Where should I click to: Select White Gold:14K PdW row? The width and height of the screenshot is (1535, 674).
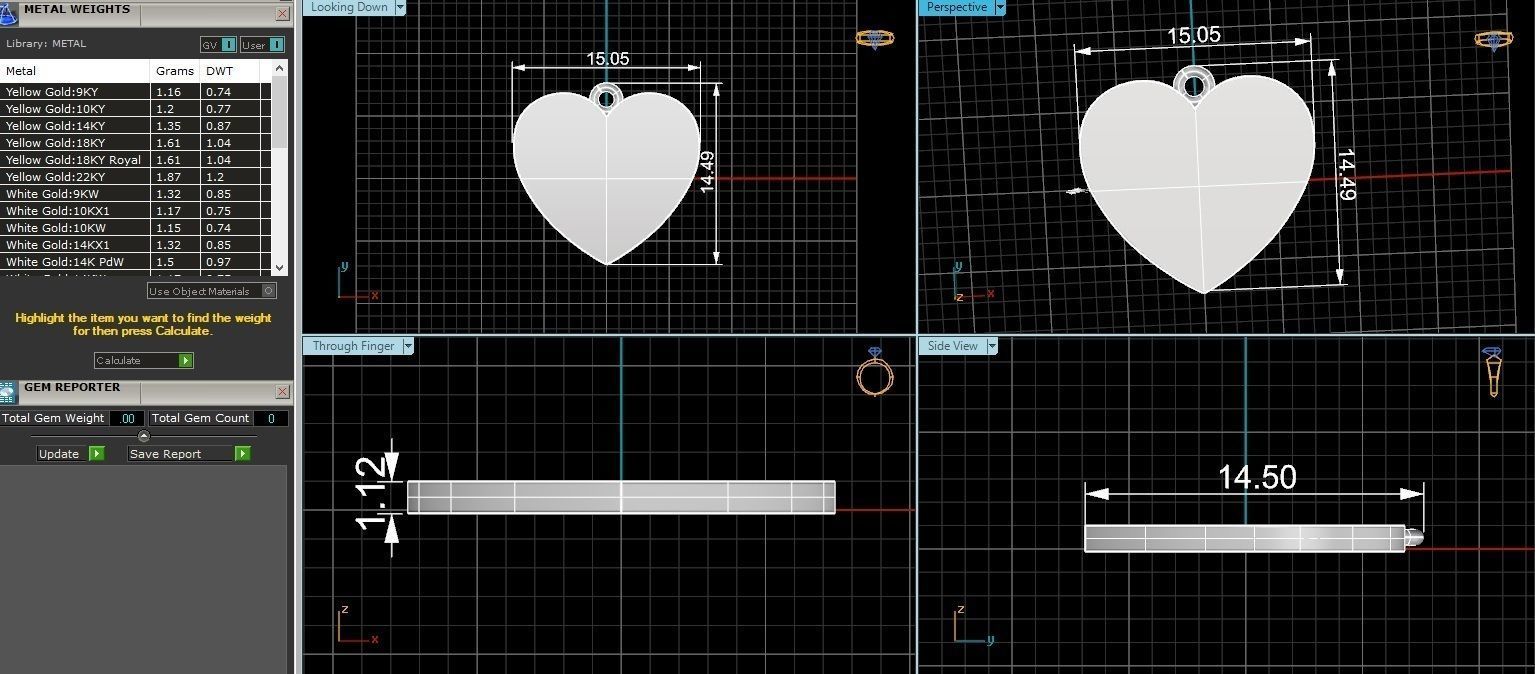pos(136,262)
